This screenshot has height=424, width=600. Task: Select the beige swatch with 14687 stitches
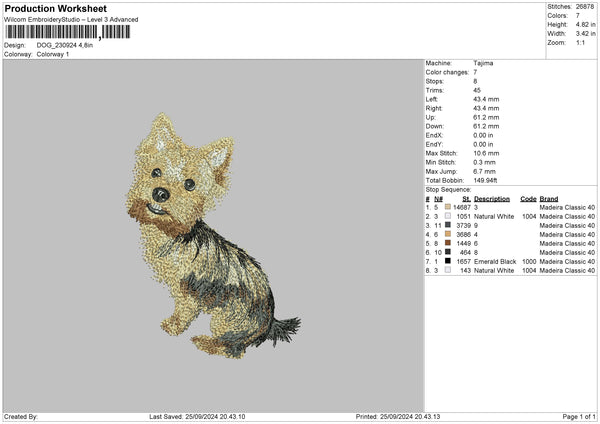tap(447, 207)
